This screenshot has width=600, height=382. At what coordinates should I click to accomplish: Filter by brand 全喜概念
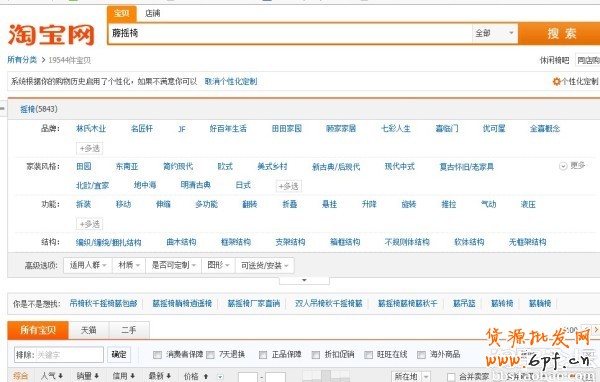pos(545,129)
